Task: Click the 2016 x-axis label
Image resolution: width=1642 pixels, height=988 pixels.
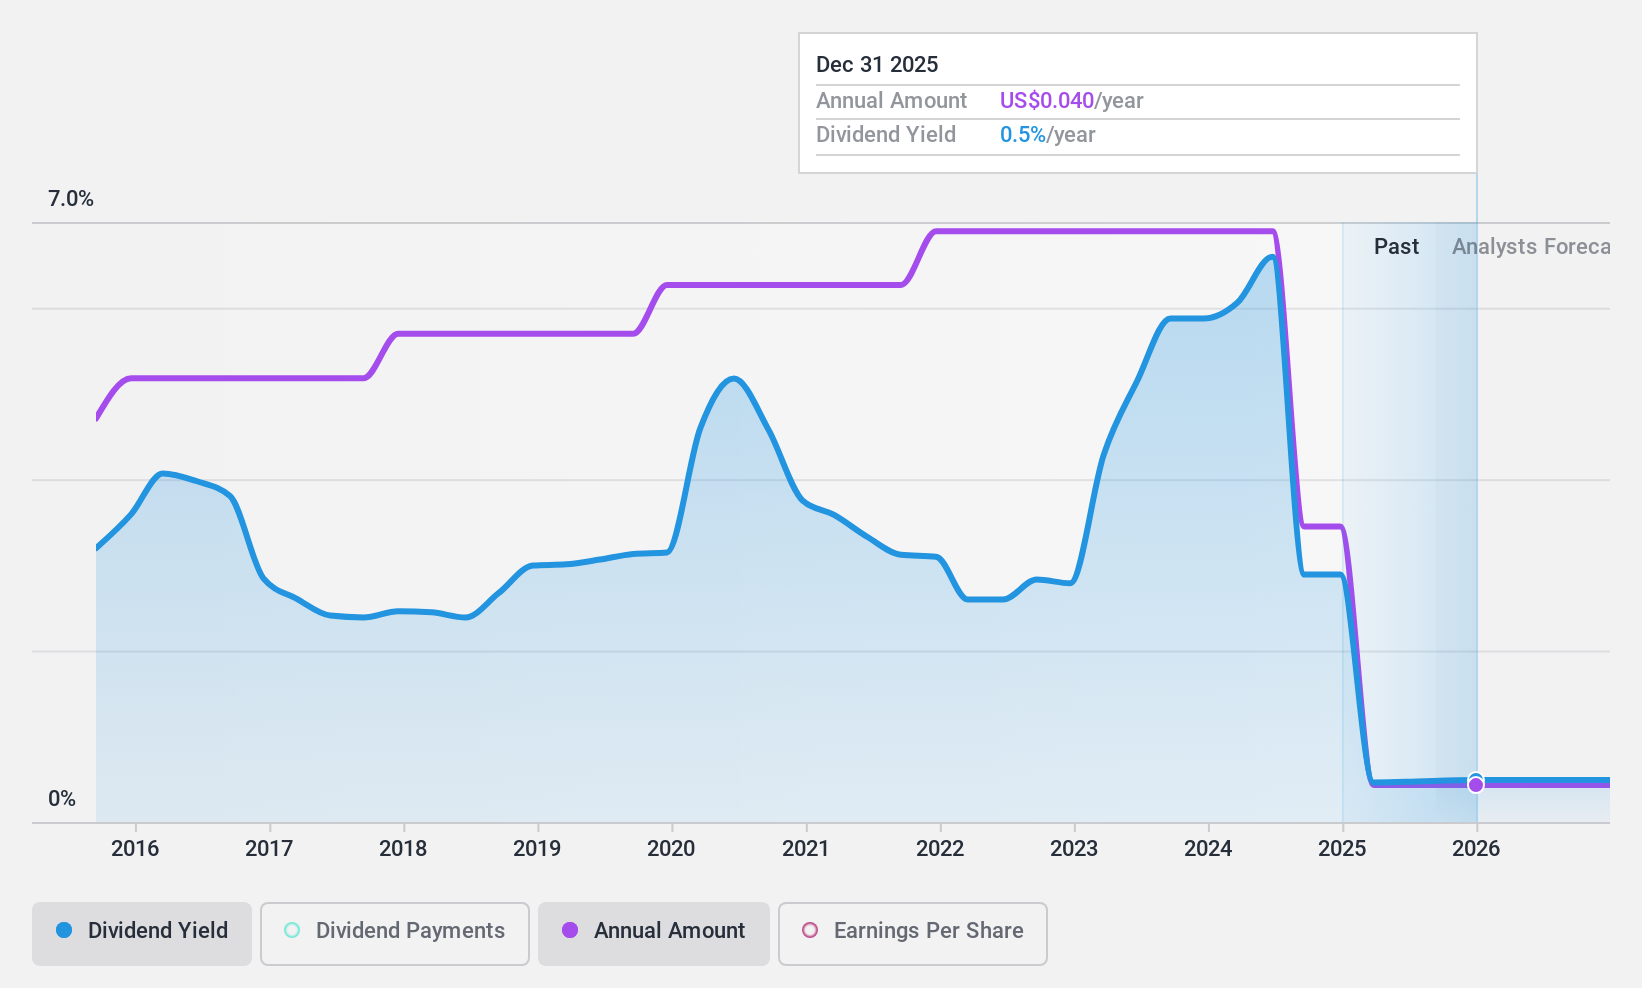Action: click(x=135, y=848)
